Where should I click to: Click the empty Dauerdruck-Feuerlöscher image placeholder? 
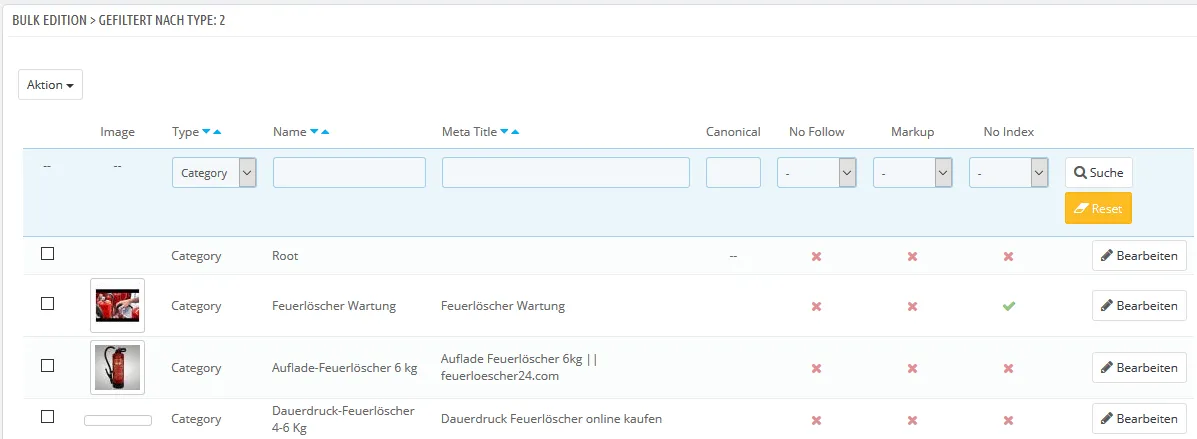(x=118, y=420)
